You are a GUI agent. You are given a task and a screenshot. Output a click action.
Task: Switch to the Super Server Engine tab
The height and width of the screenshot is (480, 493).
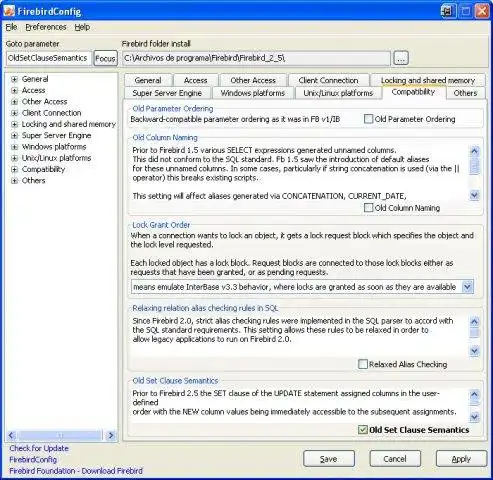[167, 93]
